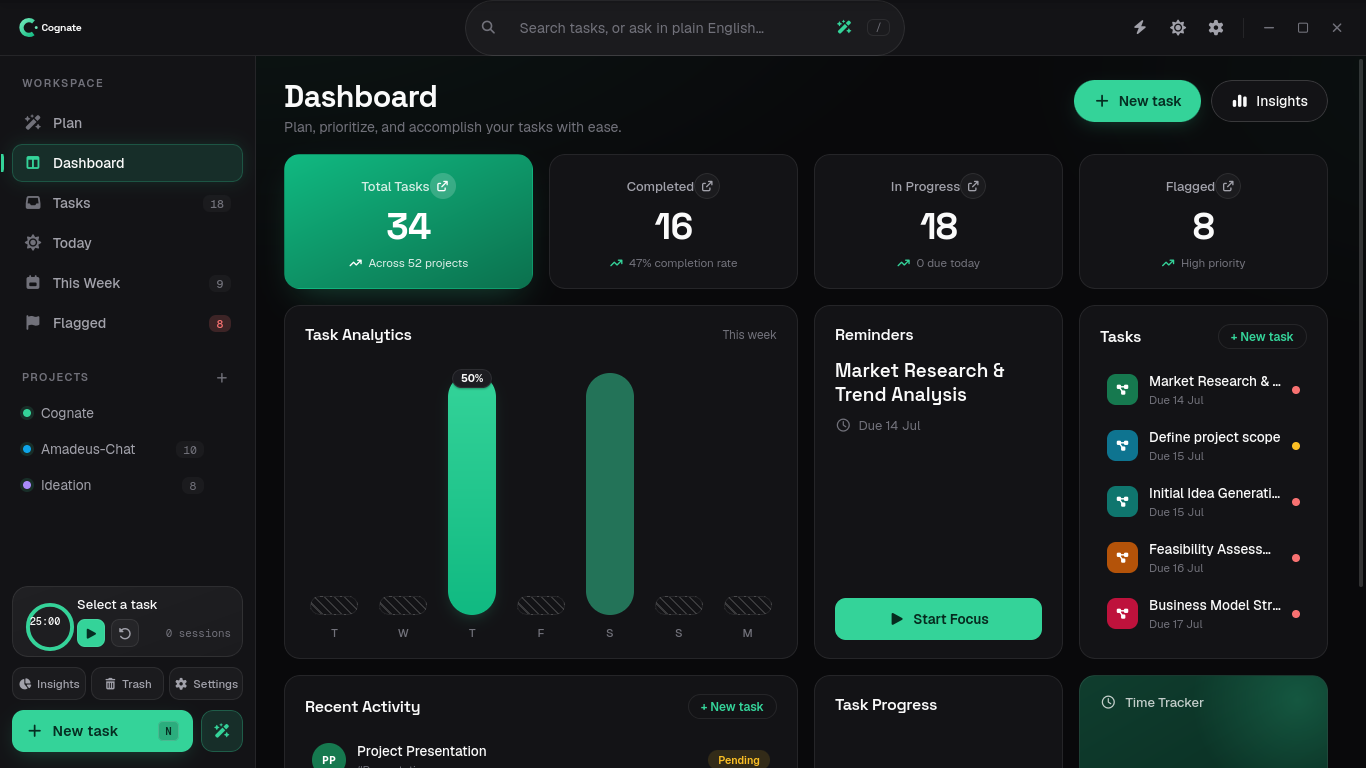Open Total Tasks external link icon
Image resolution: width=1366 pixels, height=768 pixels.
point(443,186)
